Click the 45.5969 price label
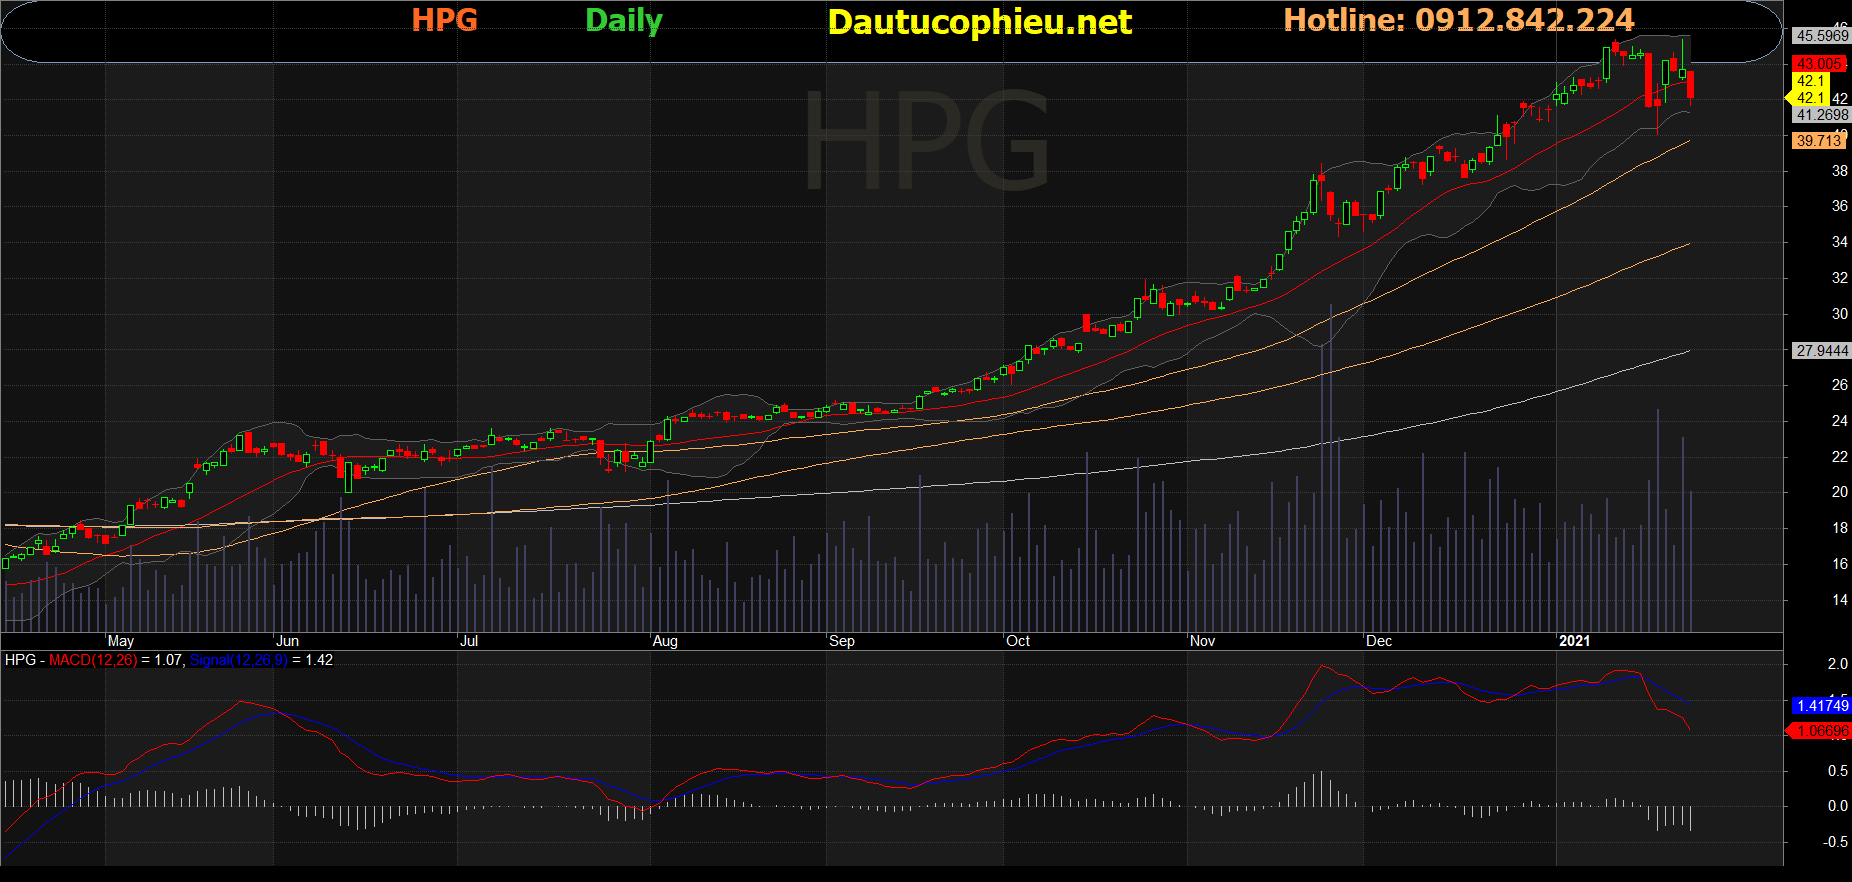 [1822, 36]
